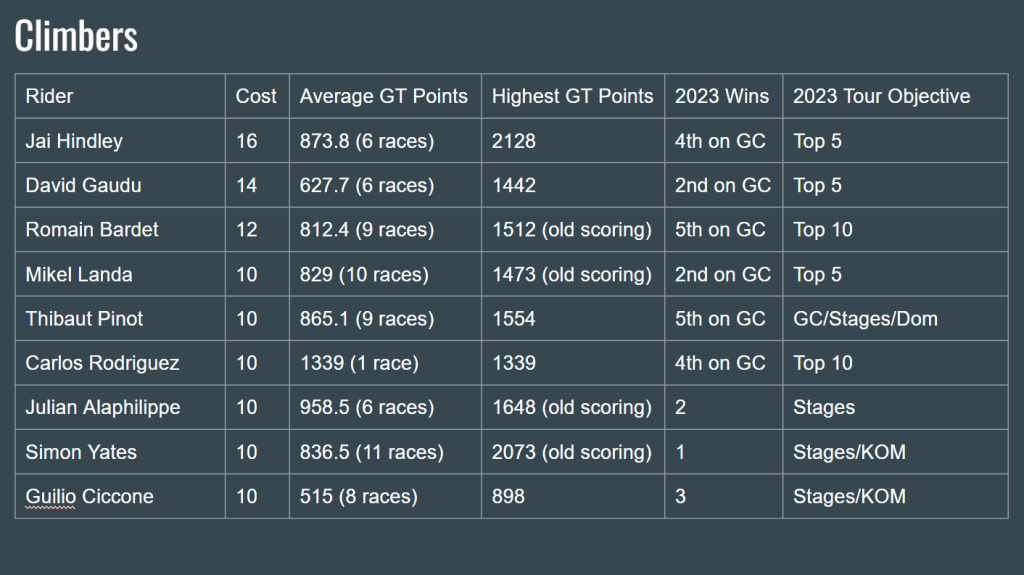Click the Simon Yates name cell

[81, 452]
